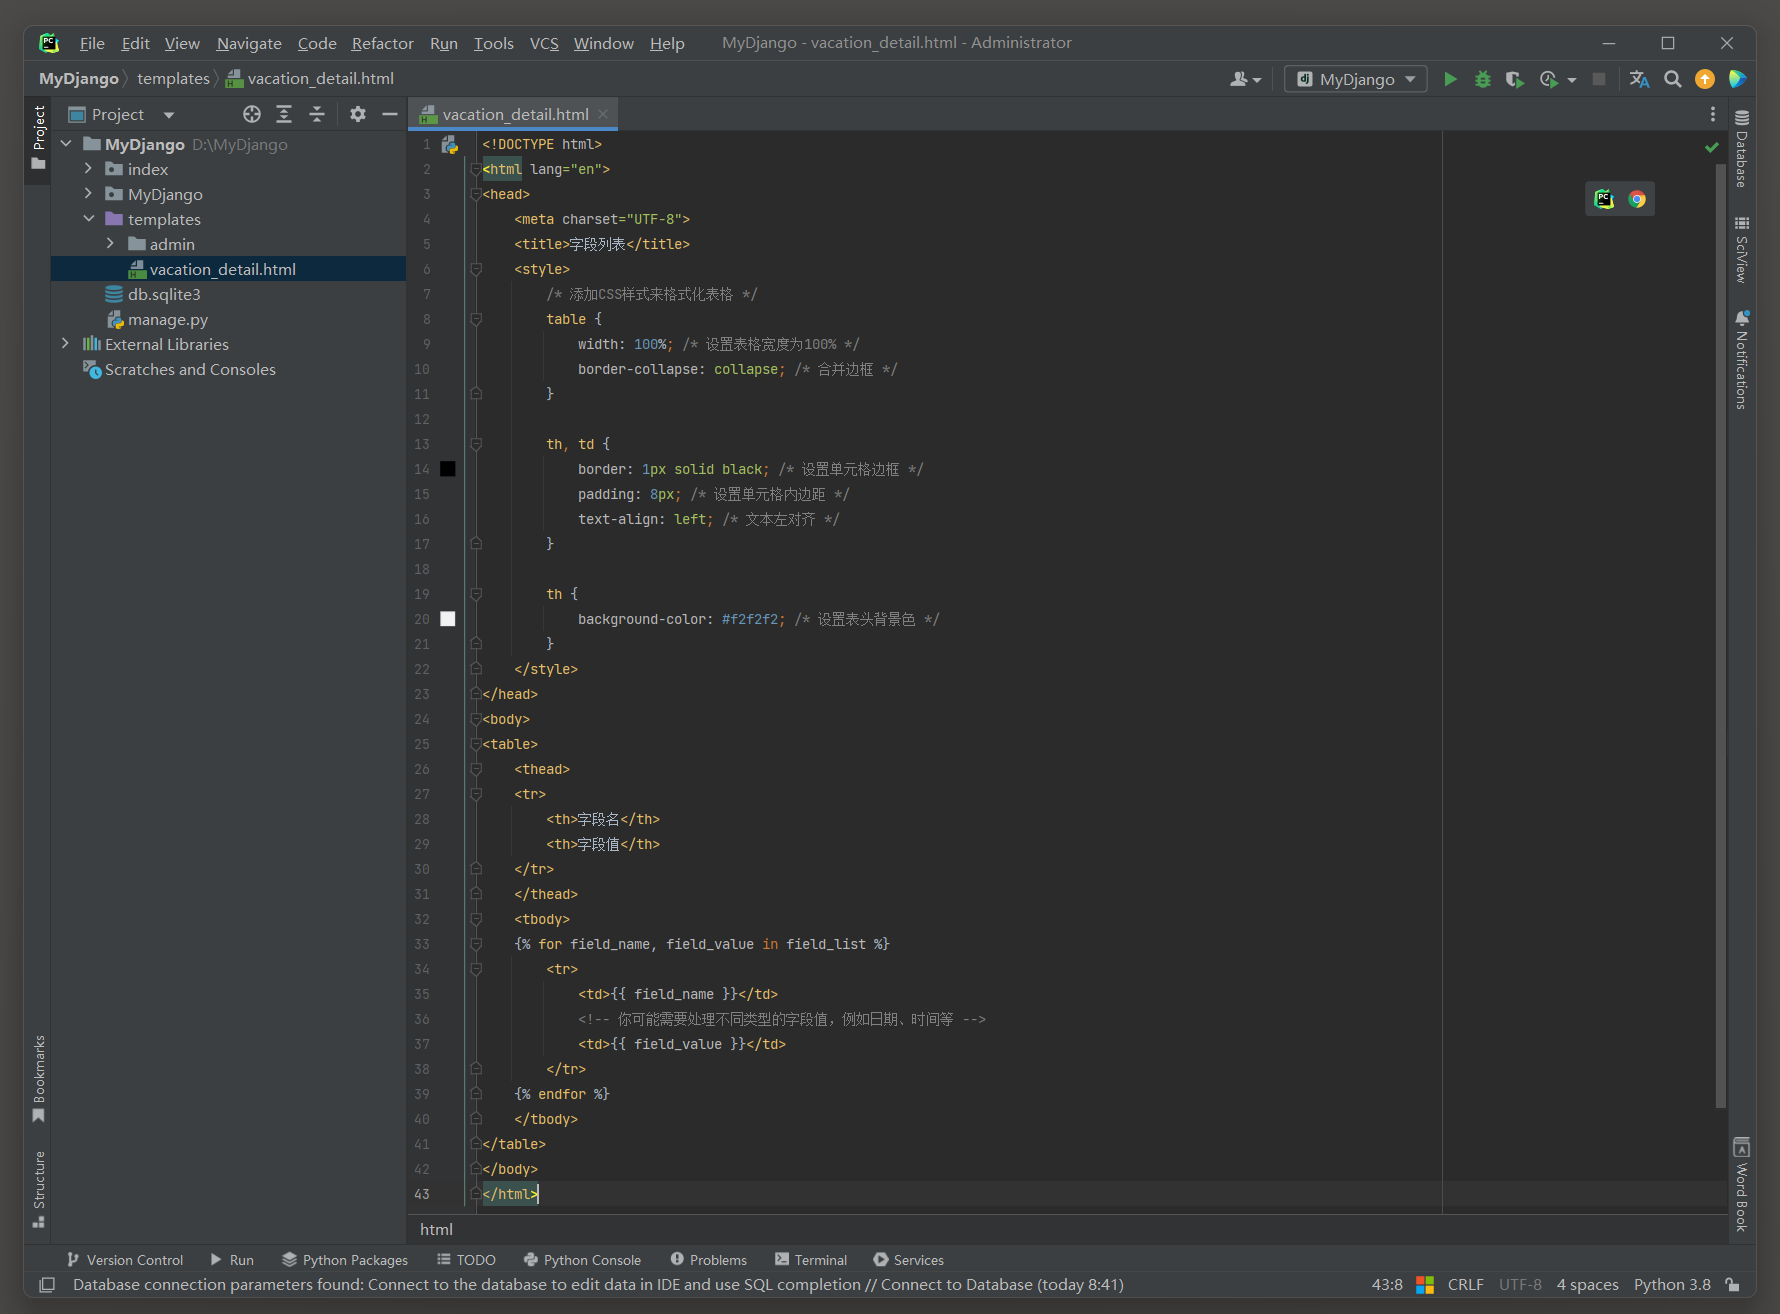Open preview in Chrome browser icon

(x=1636, y=199)
